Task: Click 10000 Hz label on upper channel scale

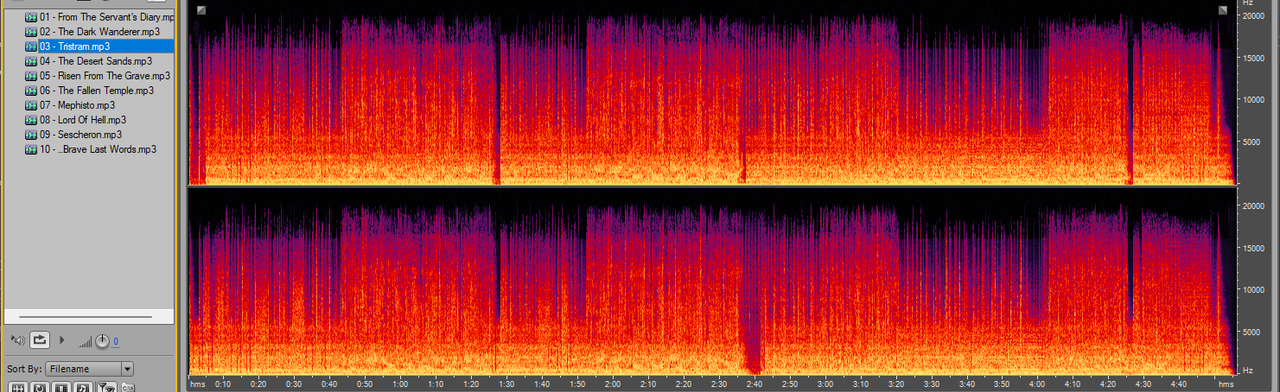Action: point(1254,100)
